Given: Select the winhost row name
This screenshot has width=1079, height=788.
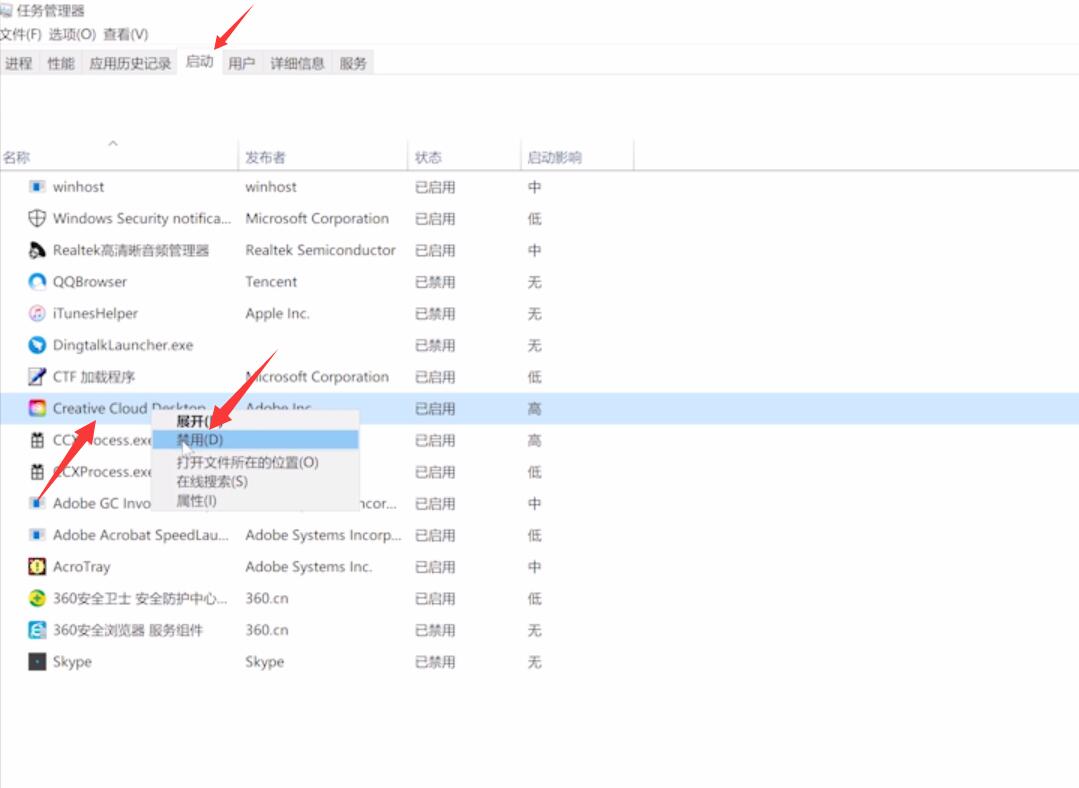Looking at the screenshot, I should pyautogui.click(x=78, y=187).
